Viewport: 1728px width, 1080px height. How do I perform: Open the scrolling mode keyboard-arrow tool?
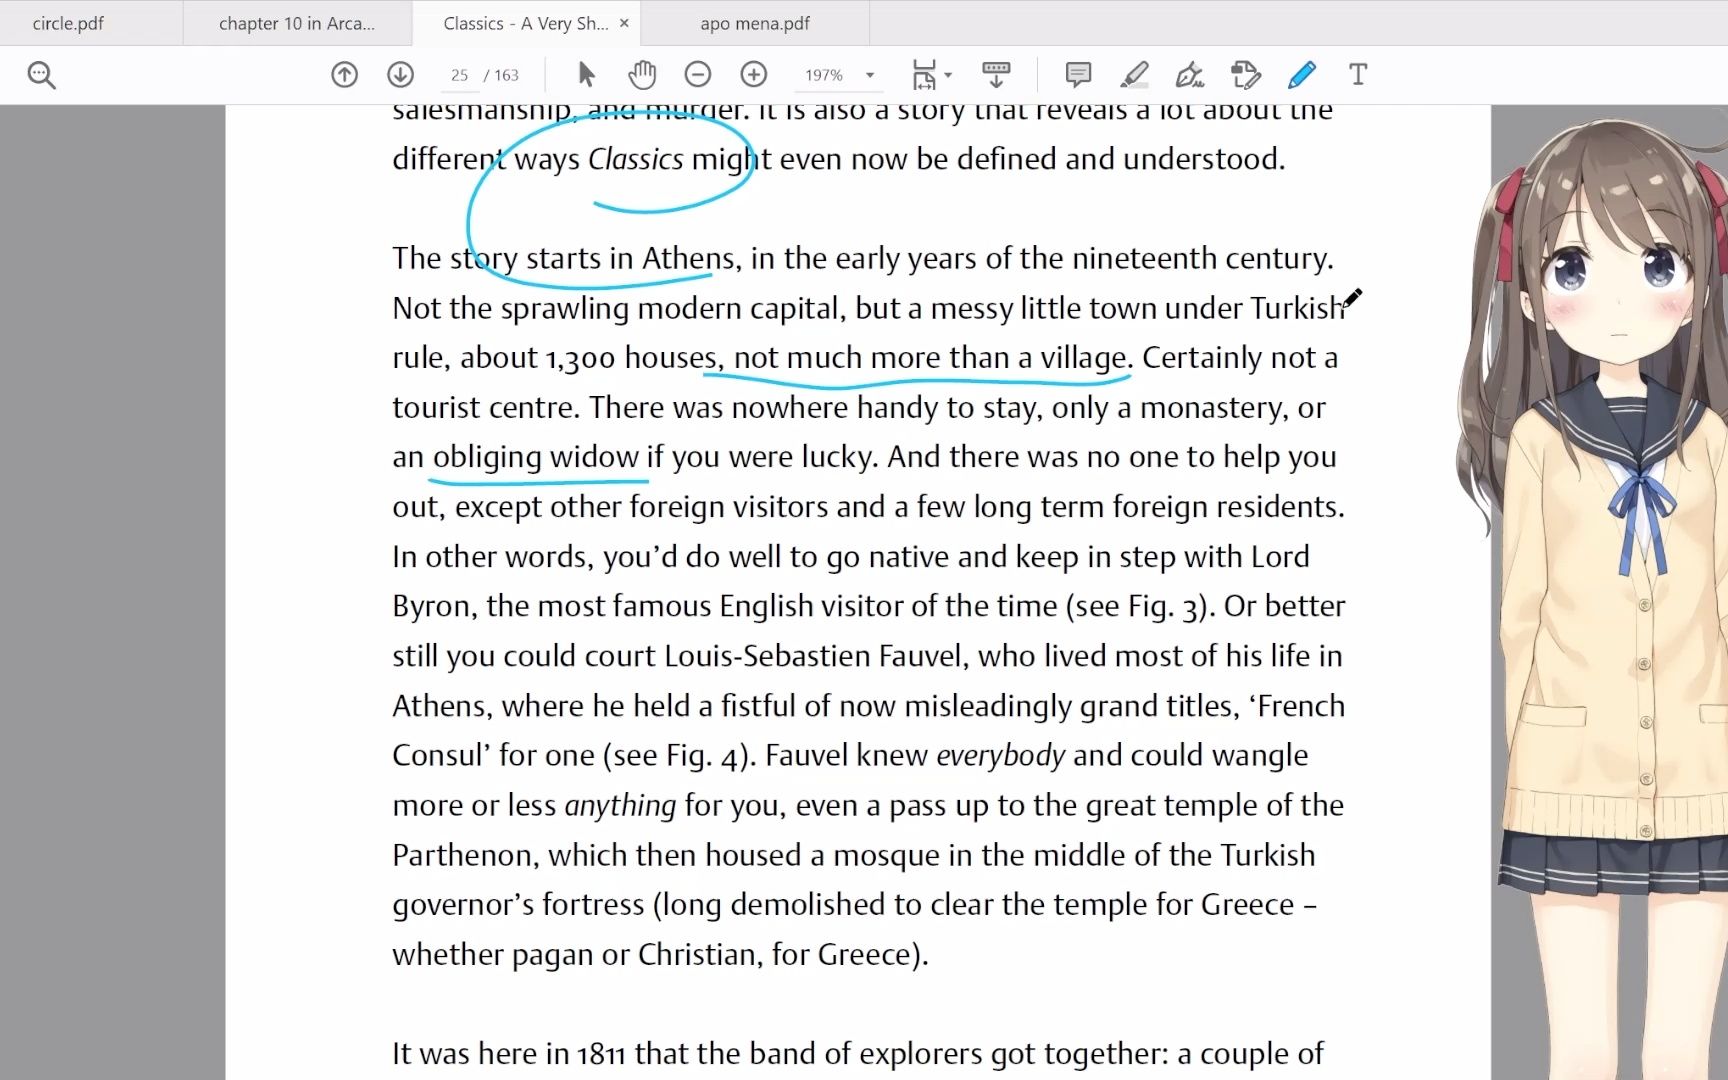(x=996, y=75)
